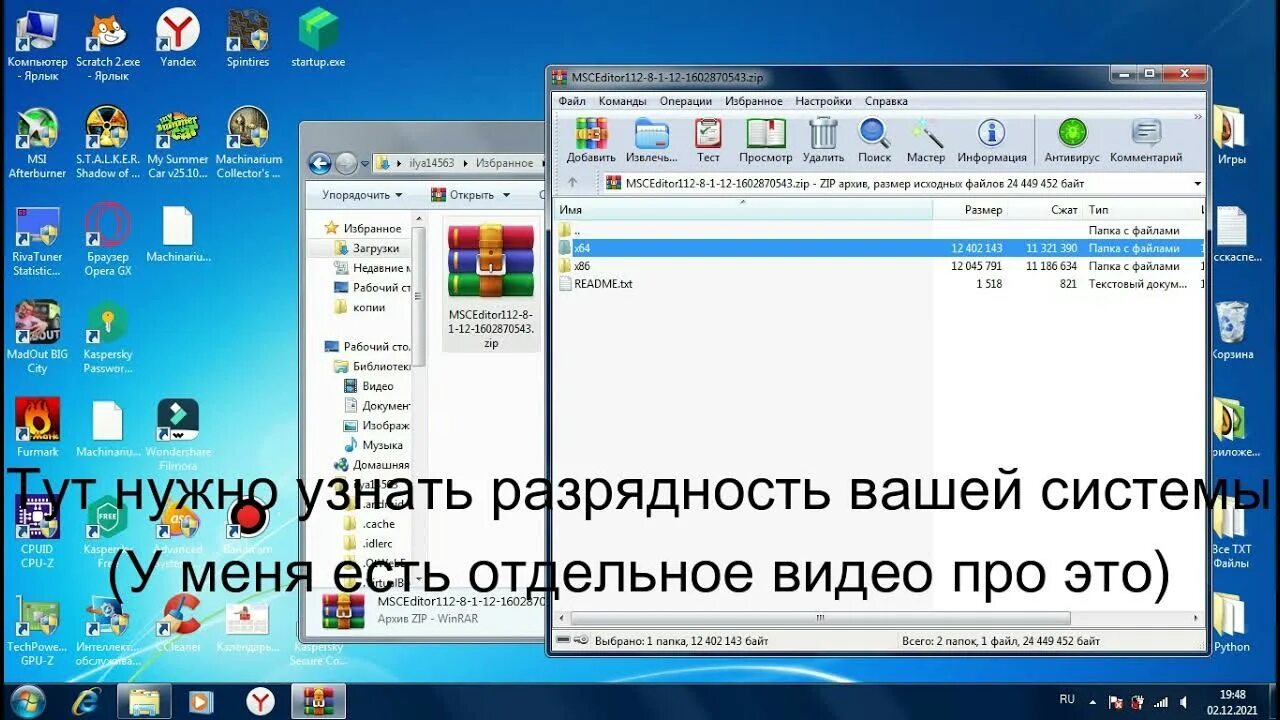The image size is (1280, 720).
Task: Open Wondershare Filmora desktop shortcut
Action: pos(178,435)
